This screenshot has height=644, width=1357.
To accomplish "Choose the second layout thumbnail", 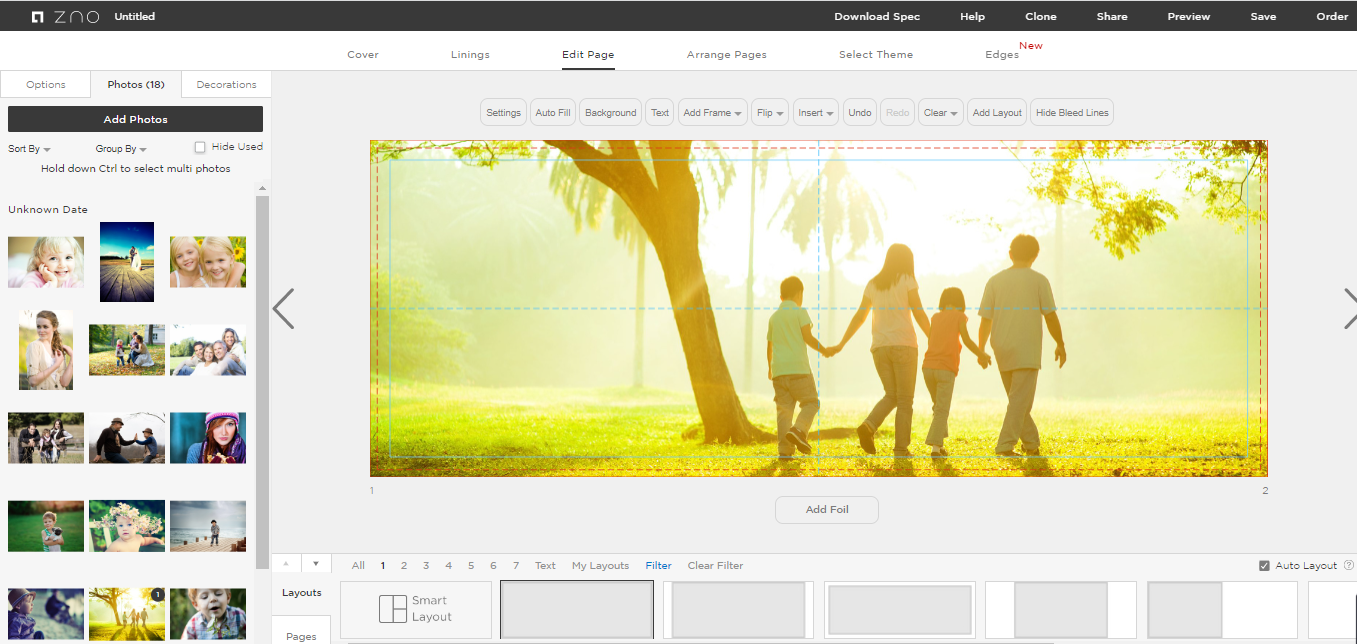I will (x=739, y=609).
